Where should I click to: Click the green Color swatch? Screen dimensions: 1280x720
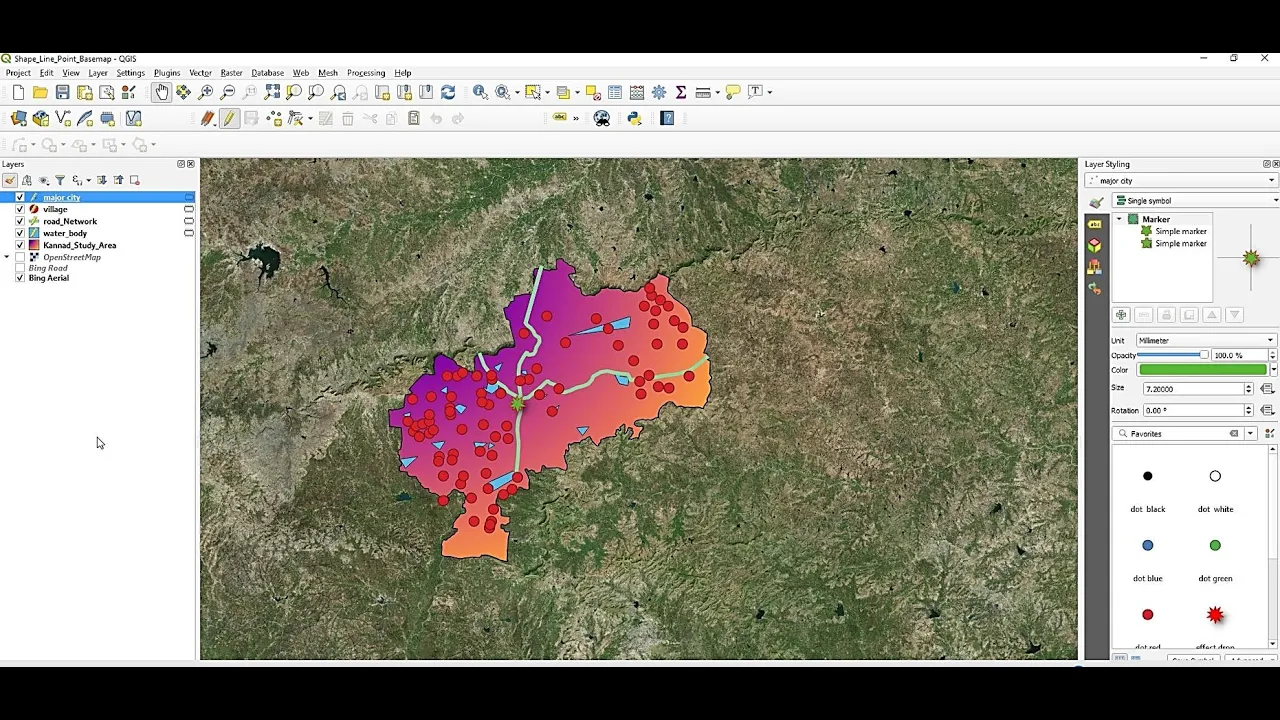pos(1203,370)
